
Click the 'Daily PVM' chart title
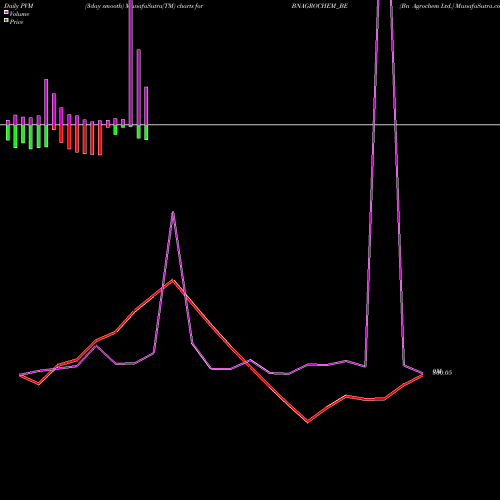[x=19, y=6]
